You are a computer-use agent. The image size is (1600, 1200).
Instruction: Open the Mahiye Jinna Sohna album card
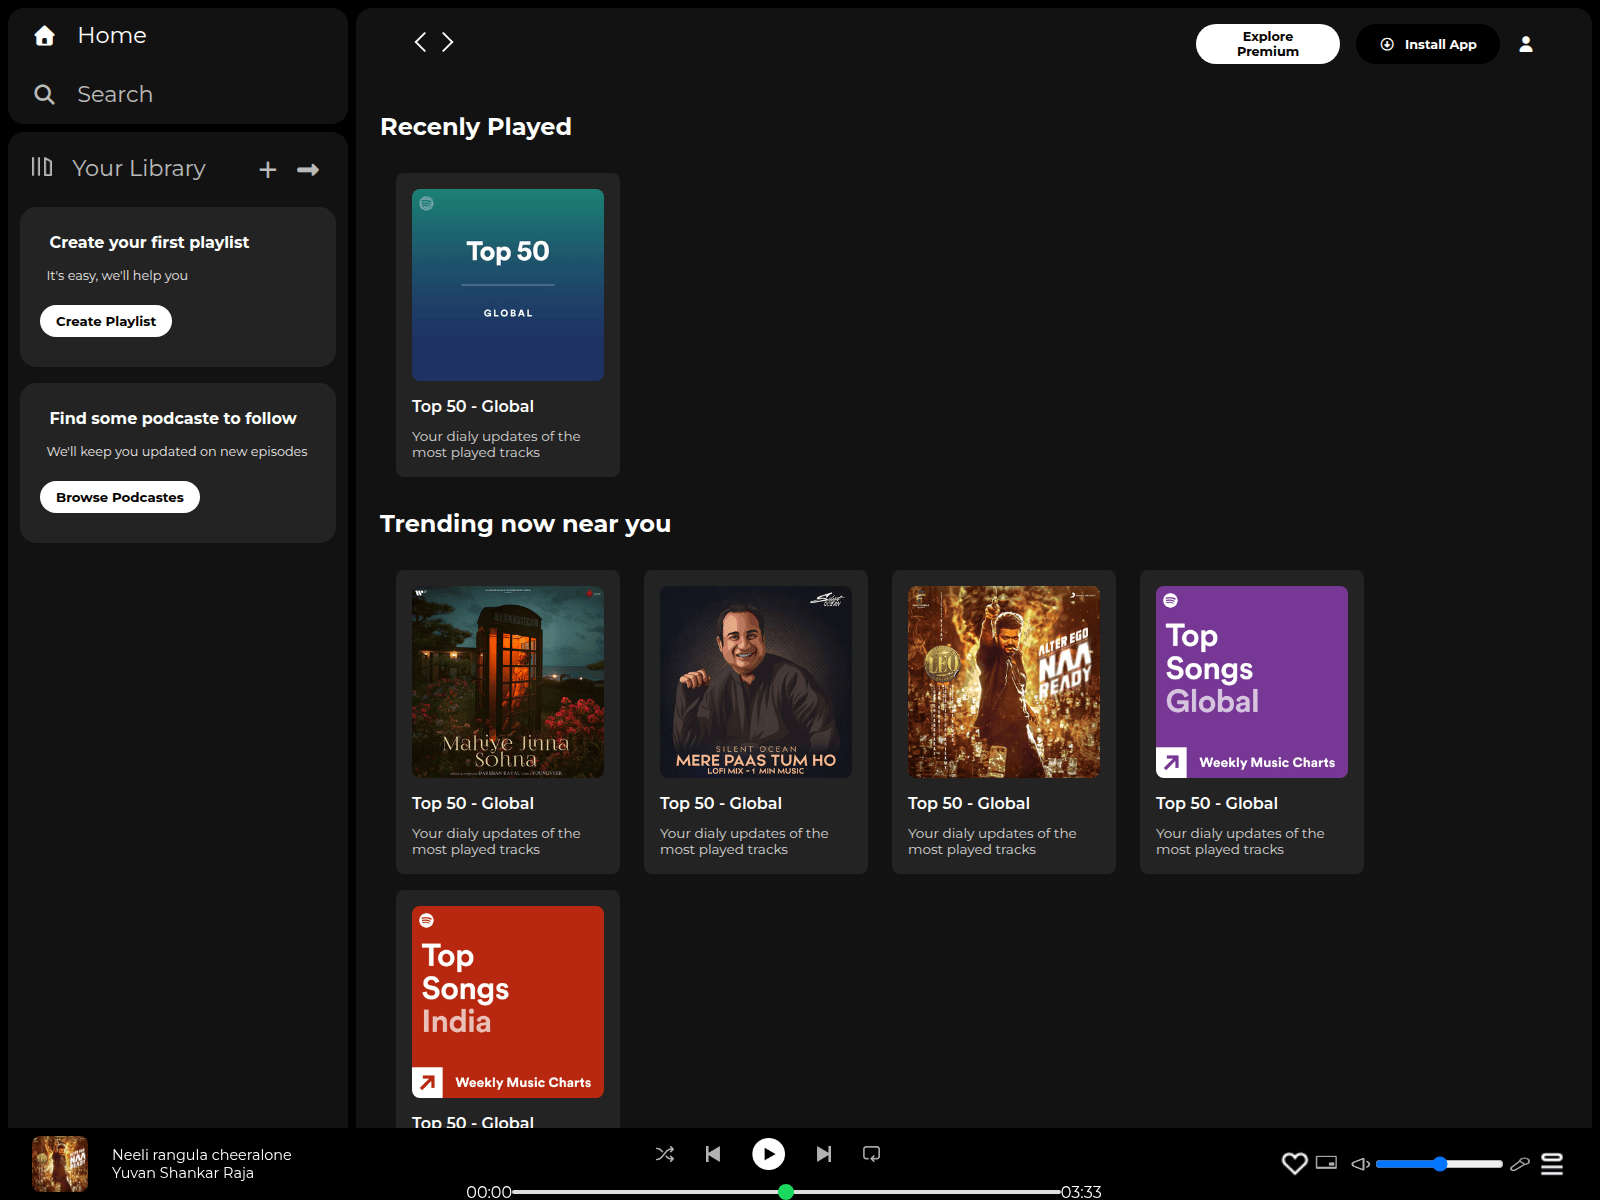point(508,722)
